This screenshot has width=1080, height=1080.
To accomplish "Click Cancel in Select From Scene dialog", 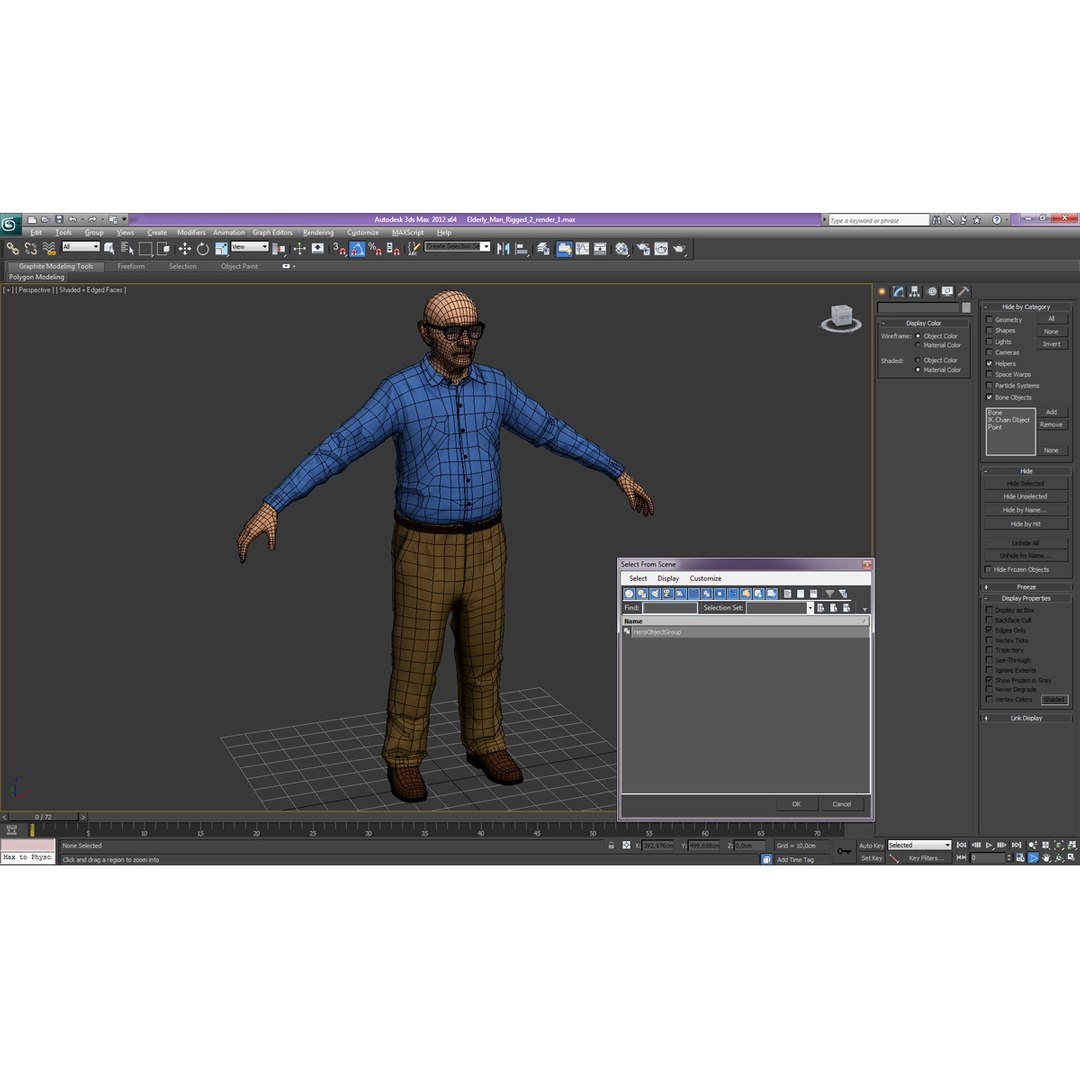I will coord(842,804).
